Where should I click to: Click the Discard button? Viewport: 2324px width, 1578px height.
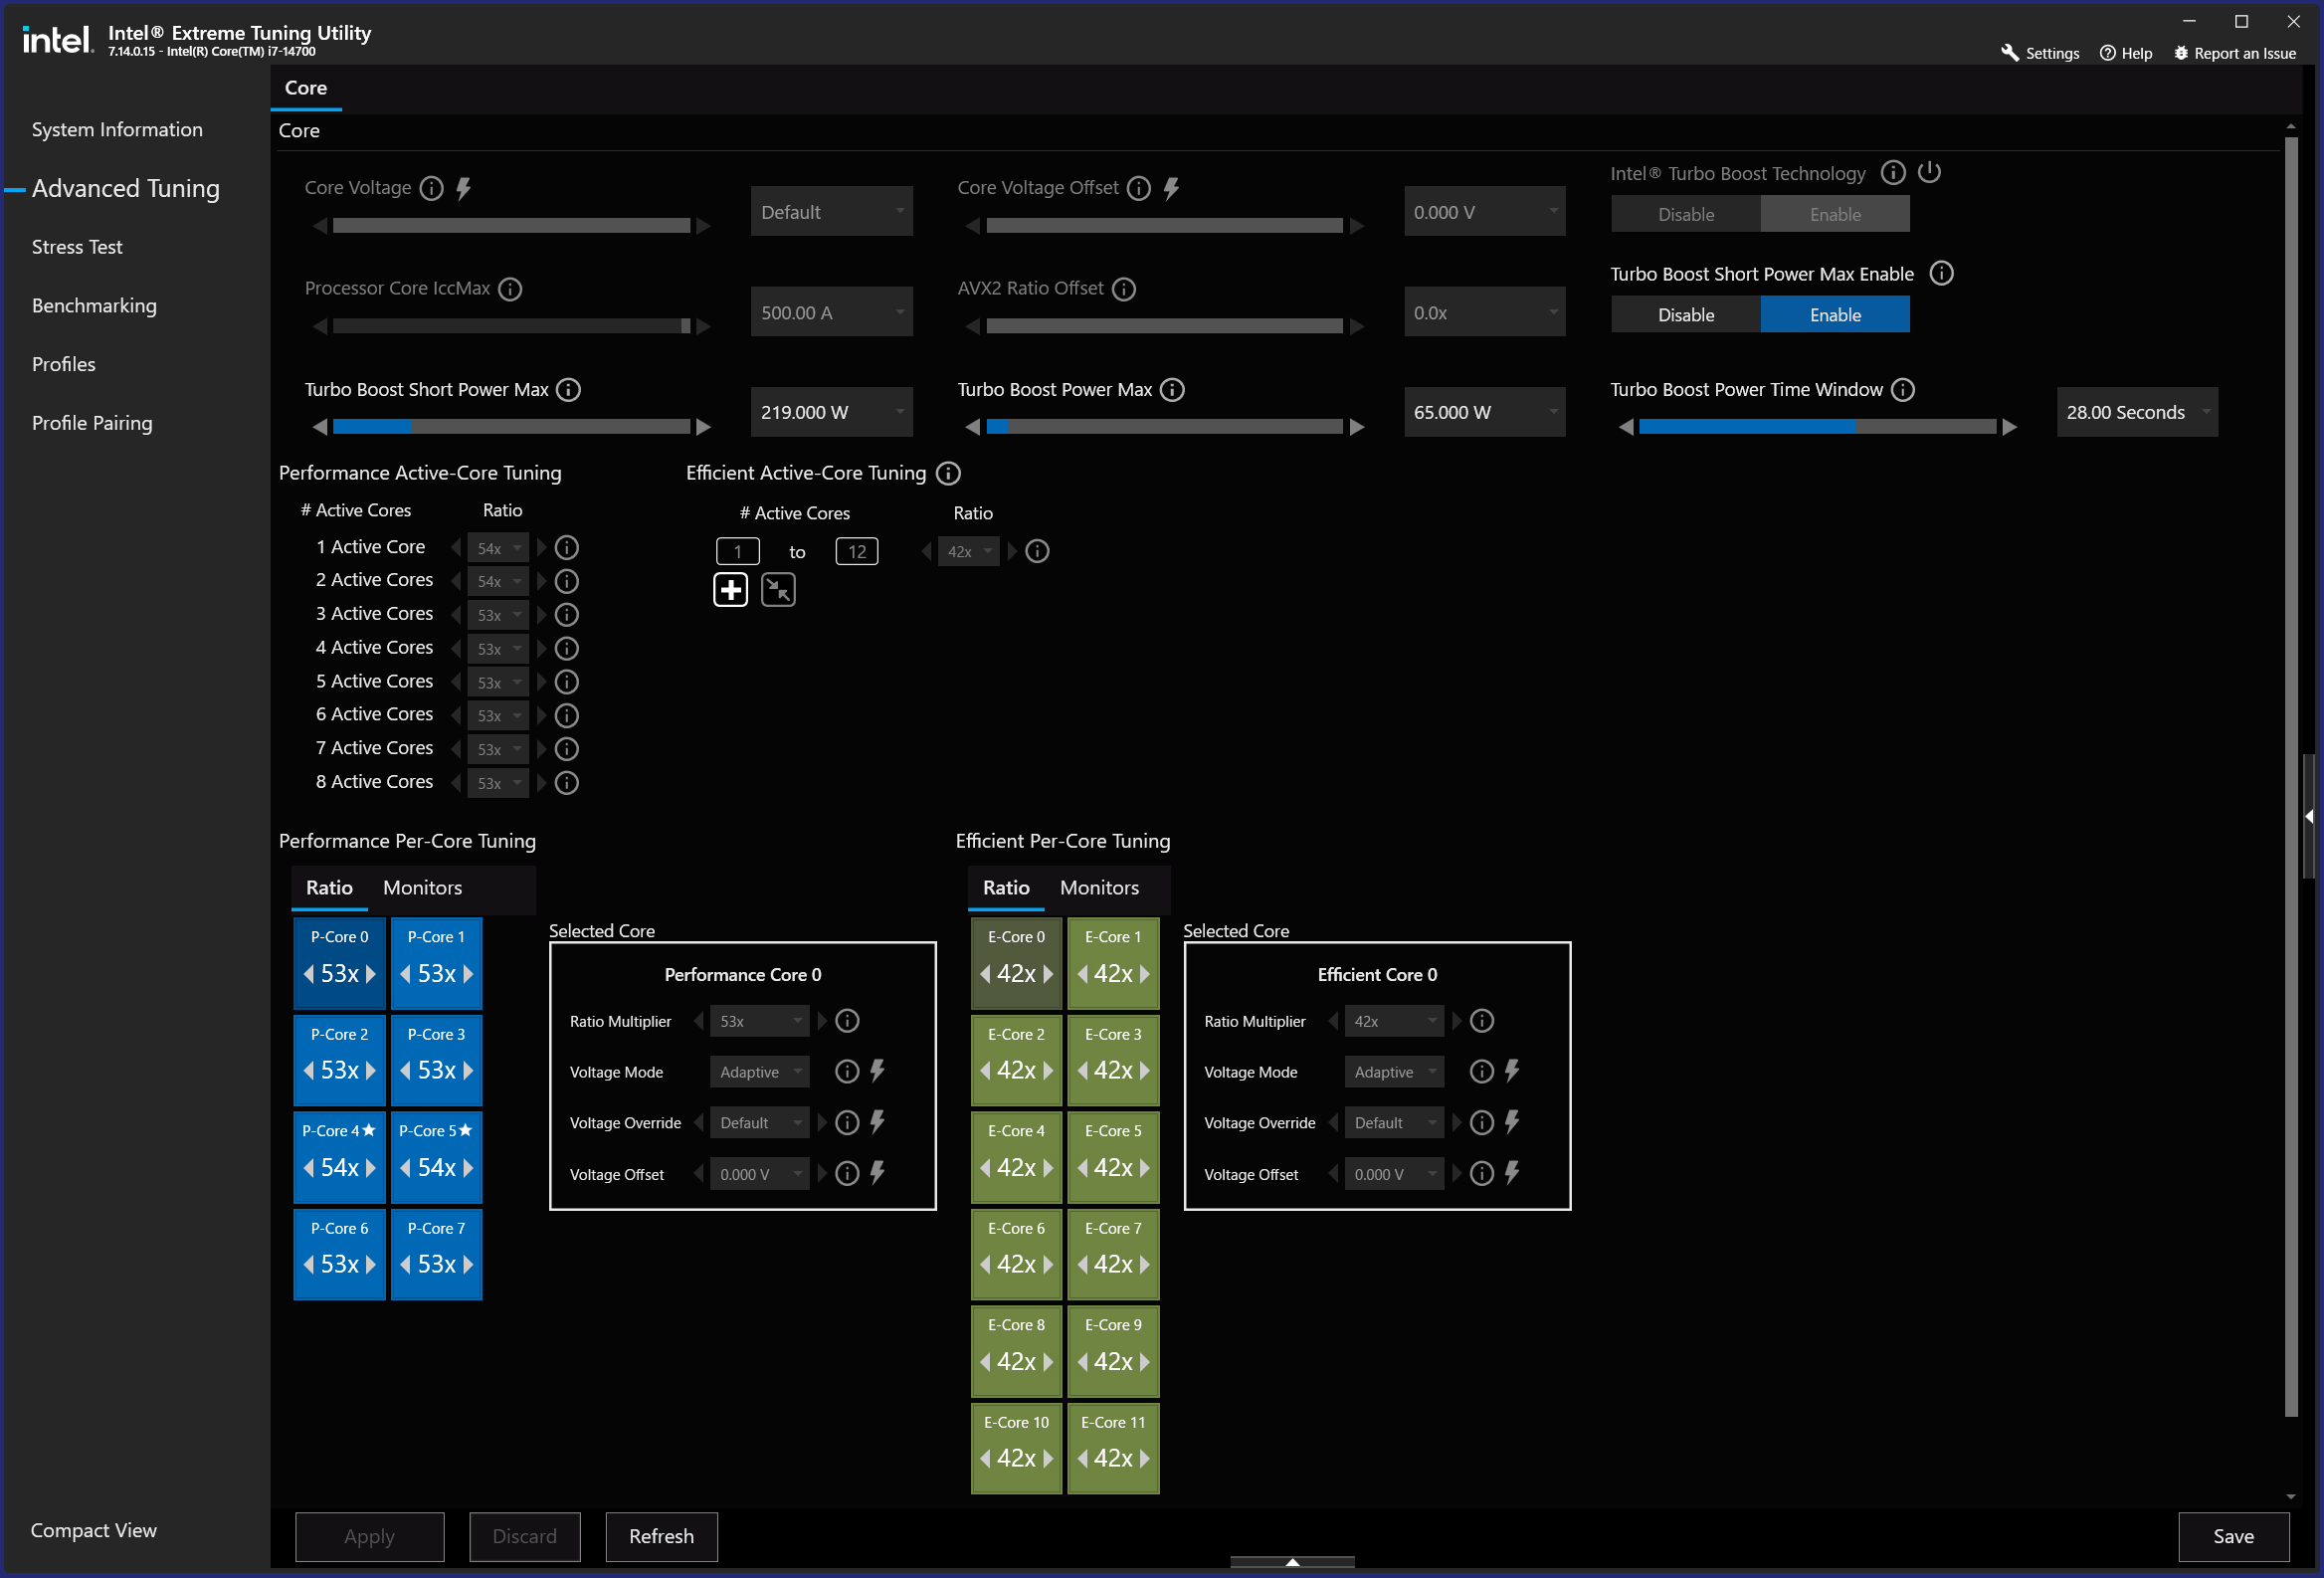[524, 1536]
